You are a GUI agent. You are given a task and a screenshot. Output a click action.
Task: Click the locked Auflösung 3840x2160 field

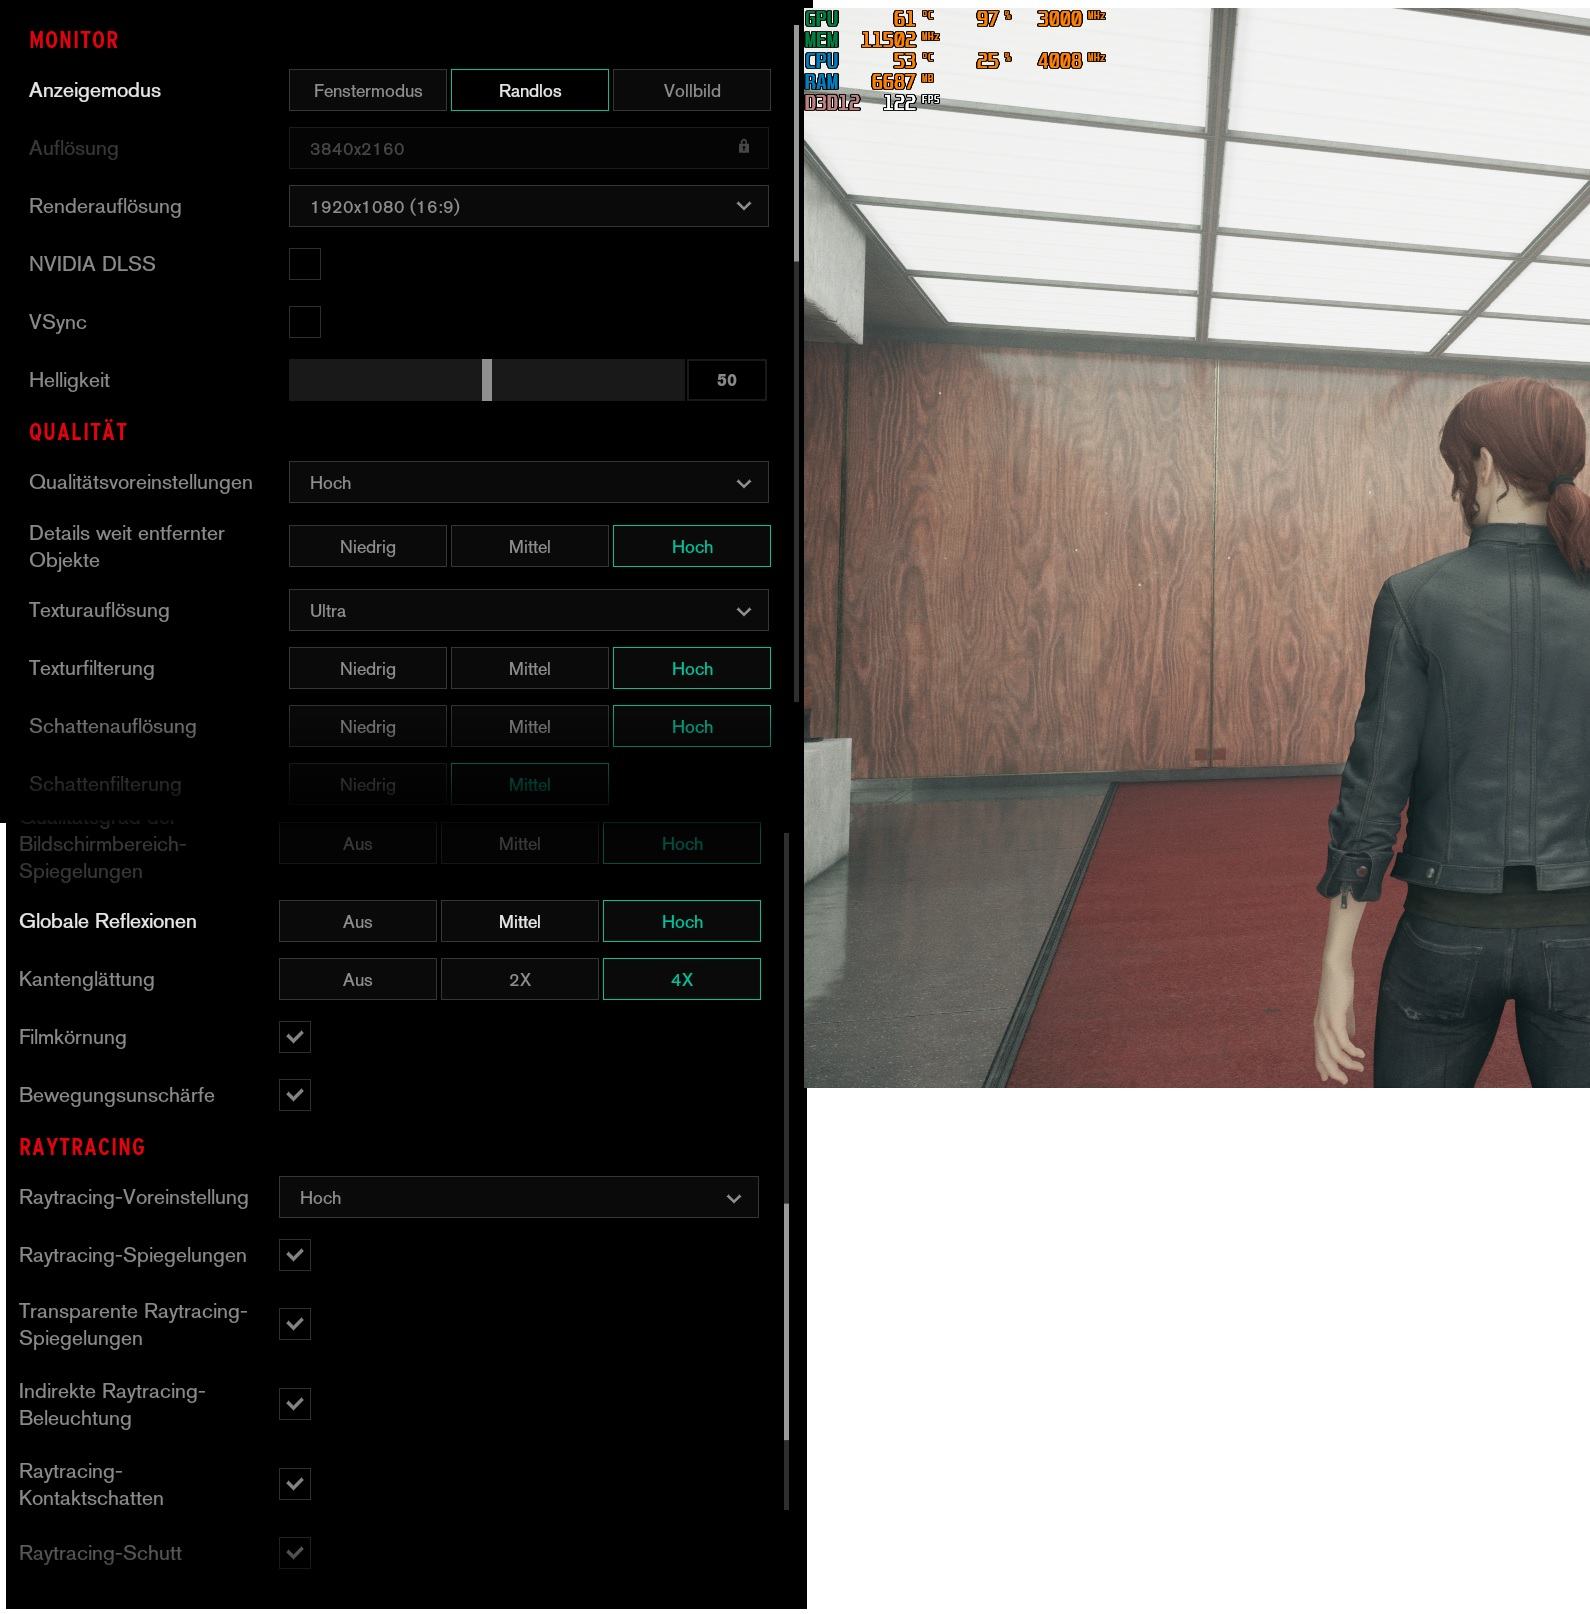tap(529, 148)
